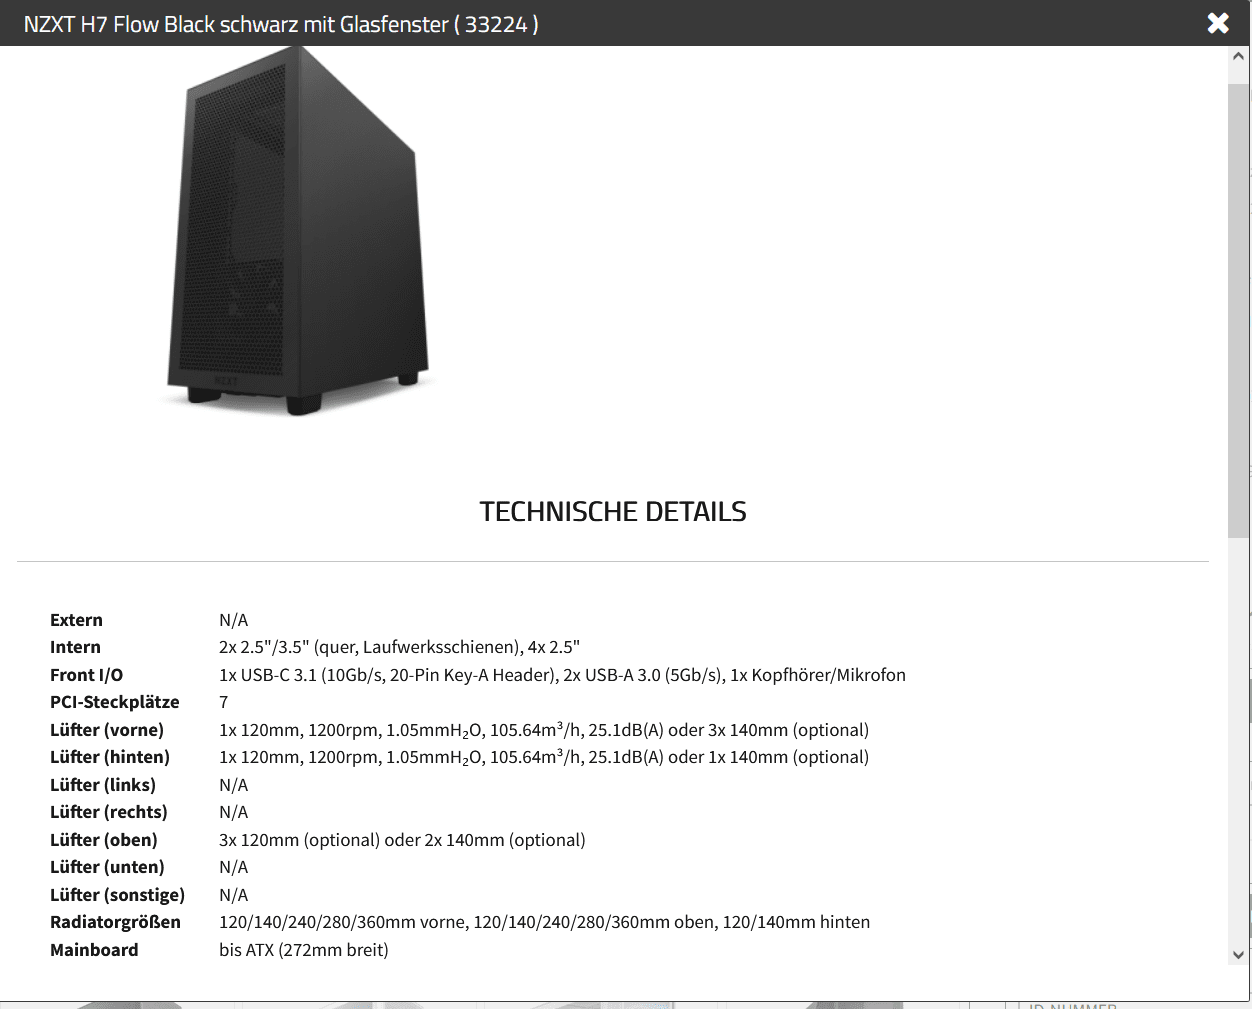Select the 'Lüfter (vorne)' label
1252x1009 pixels.
coord(107,730)
